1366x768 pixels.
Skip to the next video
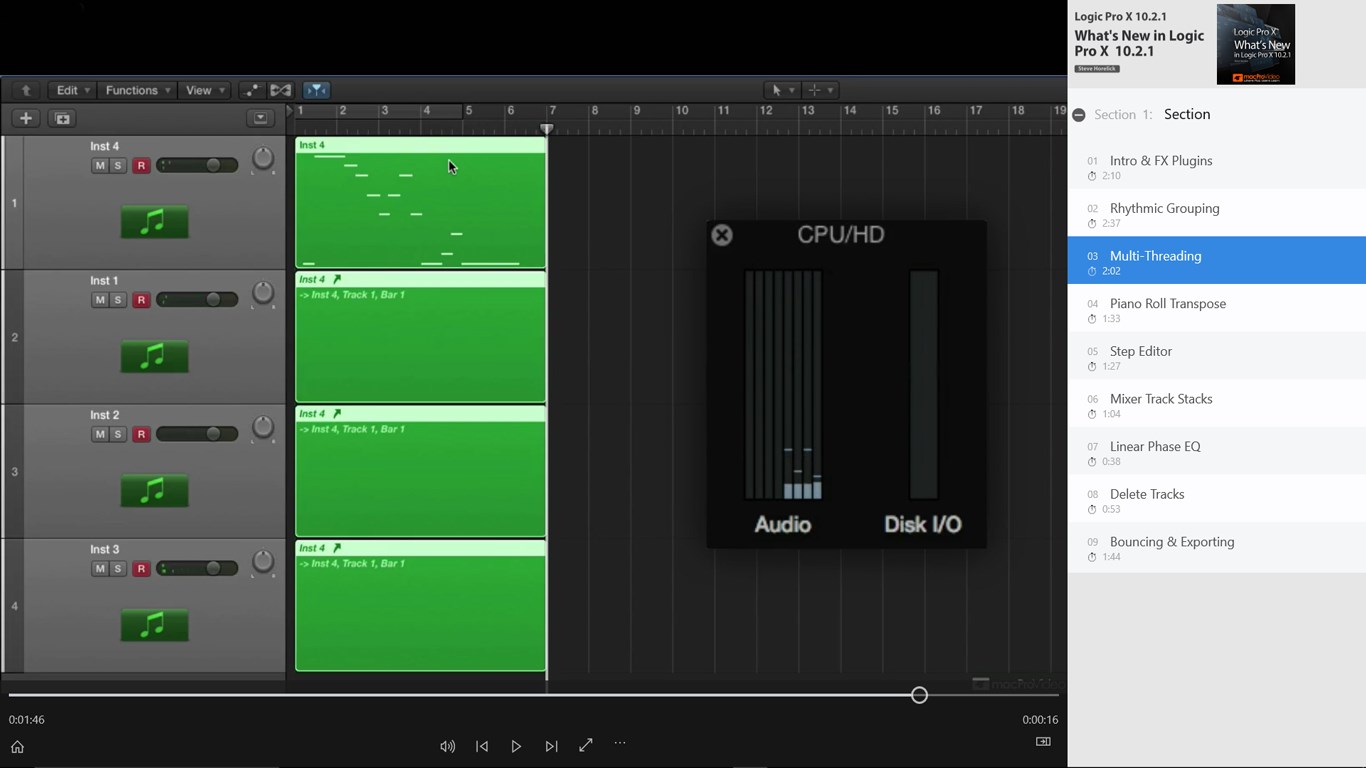(x=551, y=746)
